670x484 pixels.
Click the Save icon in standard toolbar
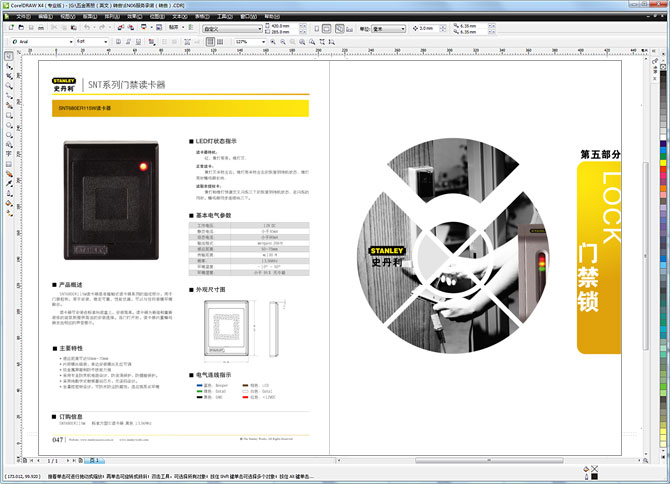pyautogui.click(x=33, y=29)
